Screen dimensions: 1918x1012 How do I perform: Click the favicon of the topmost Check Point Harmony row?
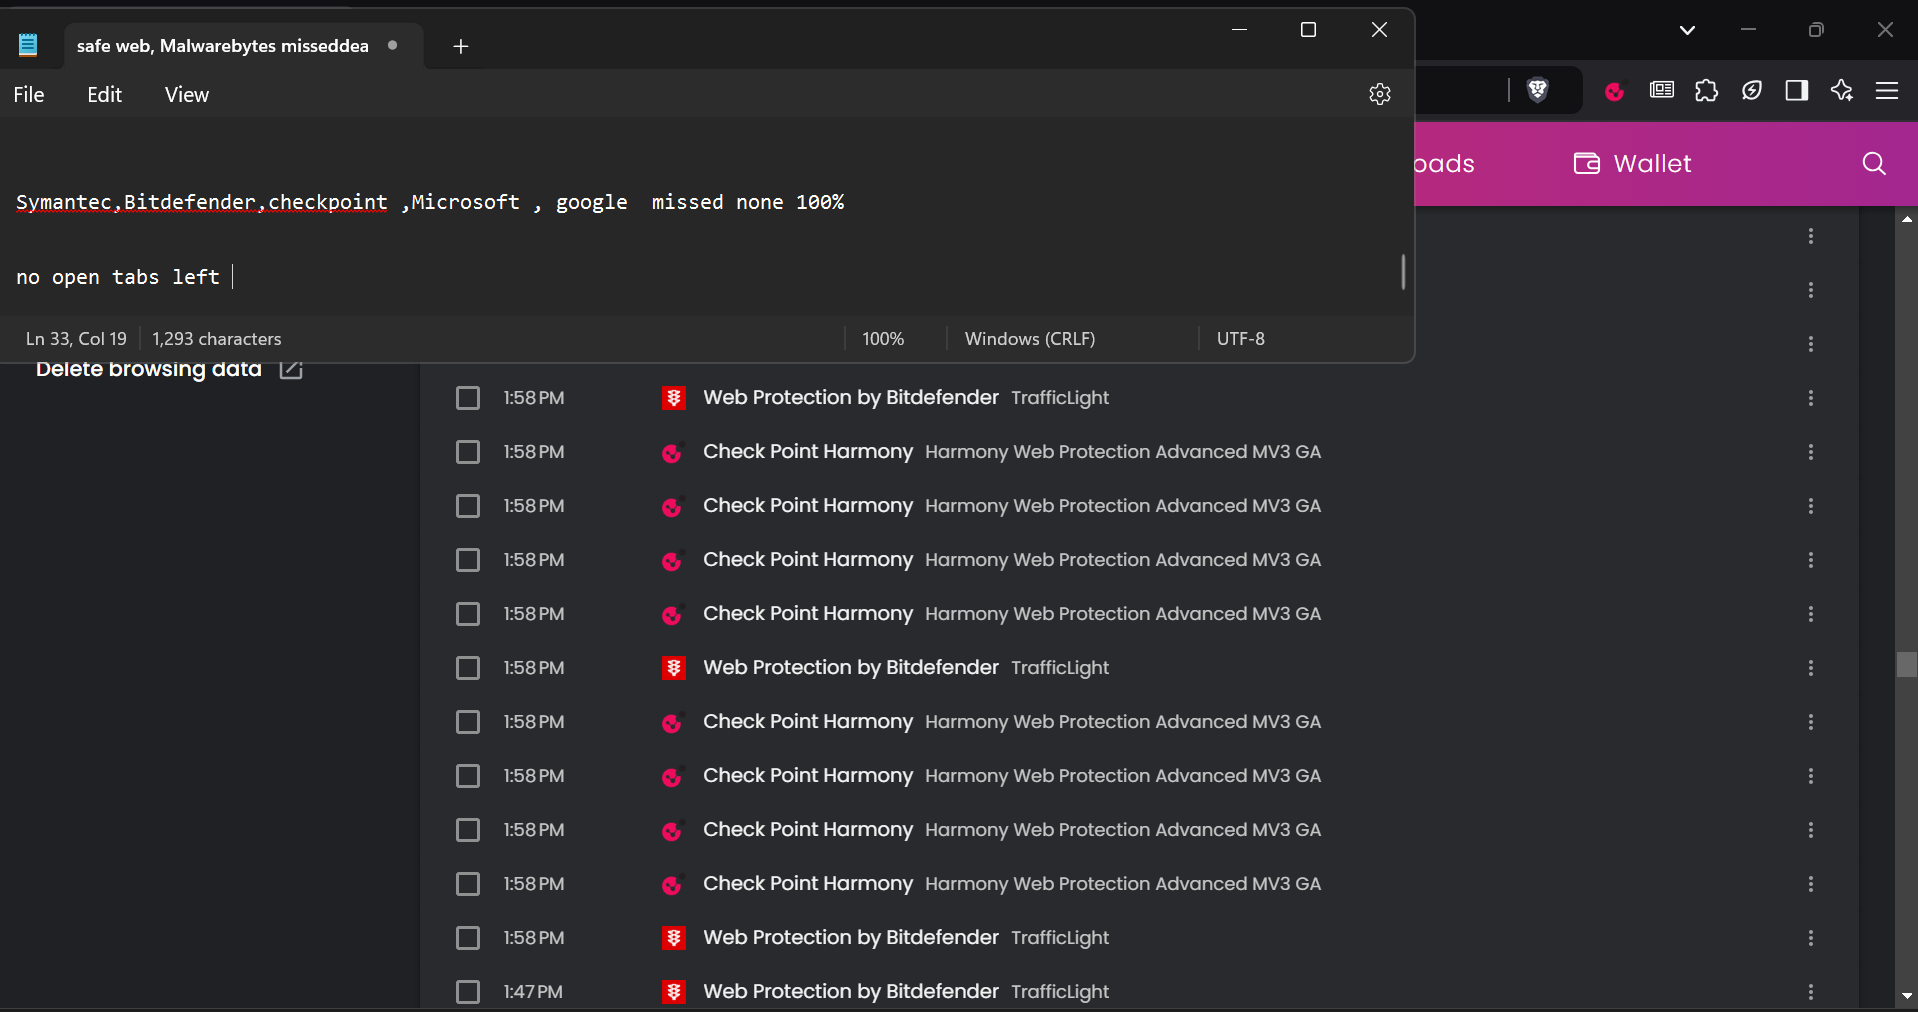pos(672,452)
